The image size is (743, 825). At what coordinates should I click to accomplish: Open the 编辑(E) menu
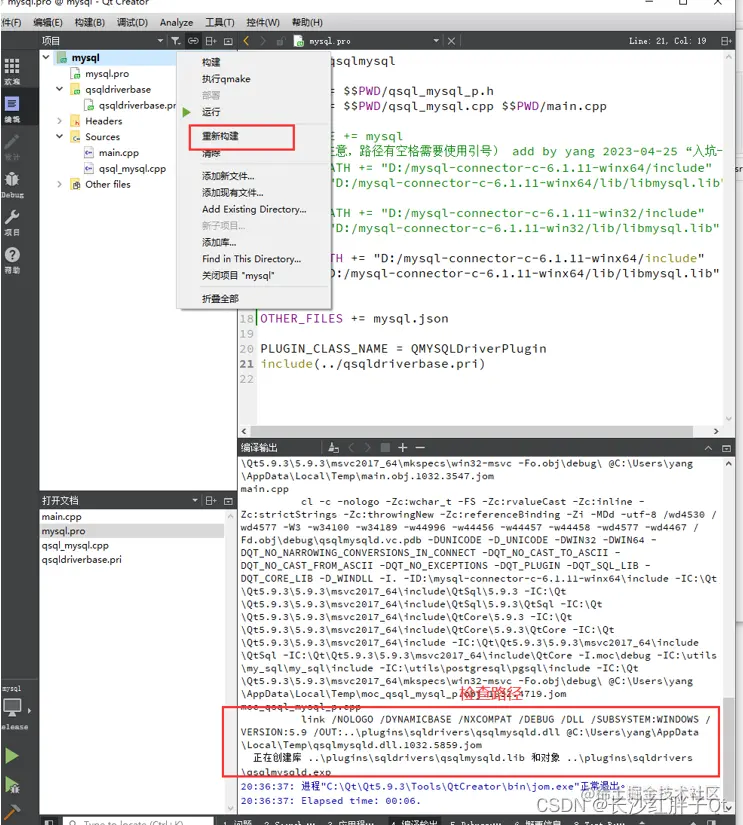[x=48, y=22]
